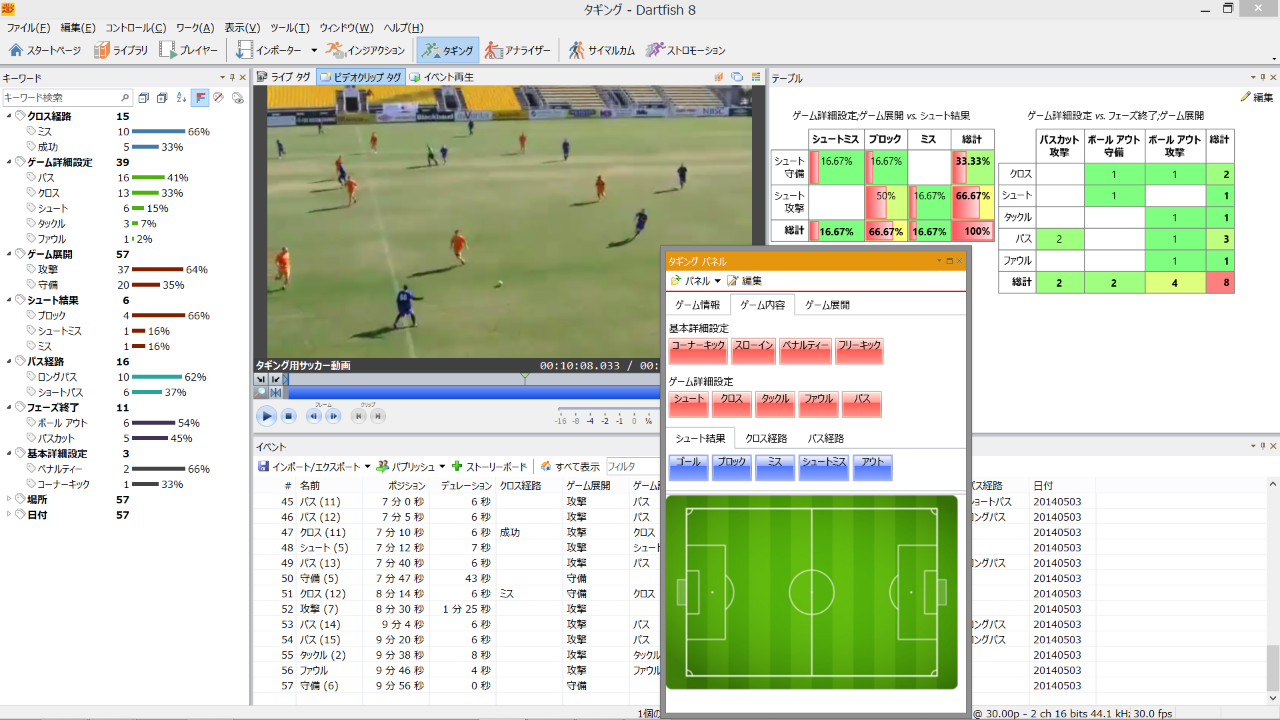The image size is (1280, 720).
Task: Open the コントロール(C) menu
Action: [x=135, y=27]
